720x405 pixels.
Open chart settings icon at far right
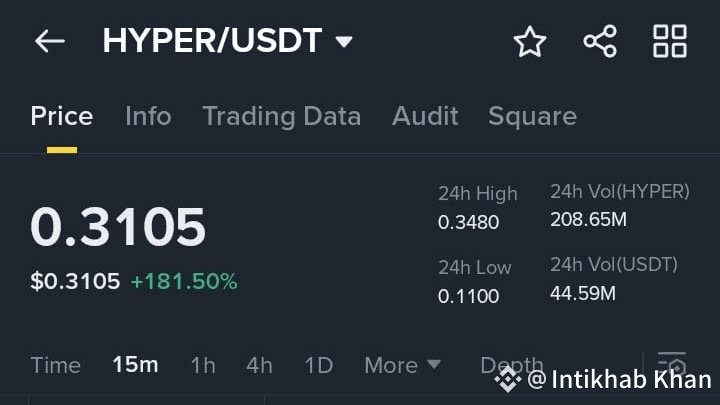[x=672, y=364]
